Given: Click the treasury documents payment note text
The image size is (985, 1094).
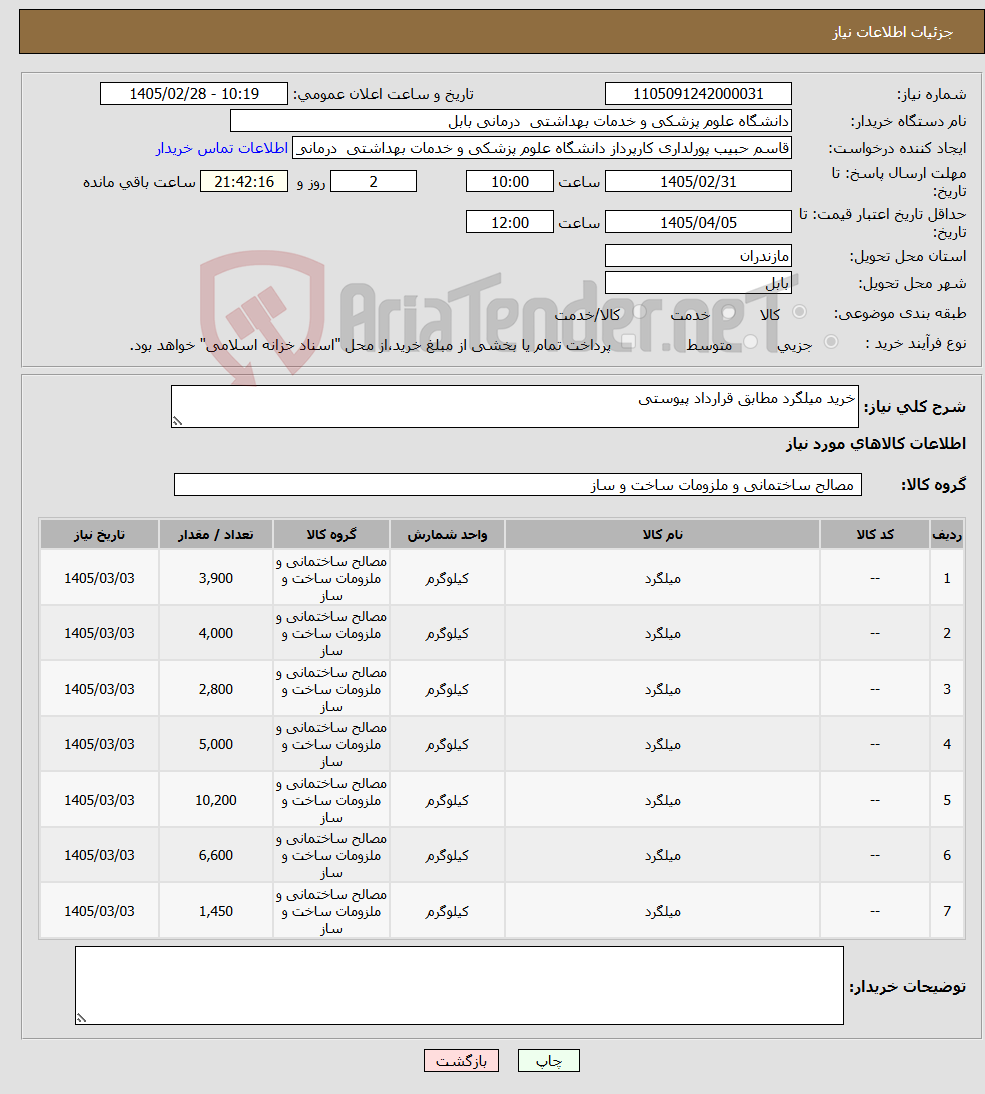Looking at the screenshot, I should [370, 345].
